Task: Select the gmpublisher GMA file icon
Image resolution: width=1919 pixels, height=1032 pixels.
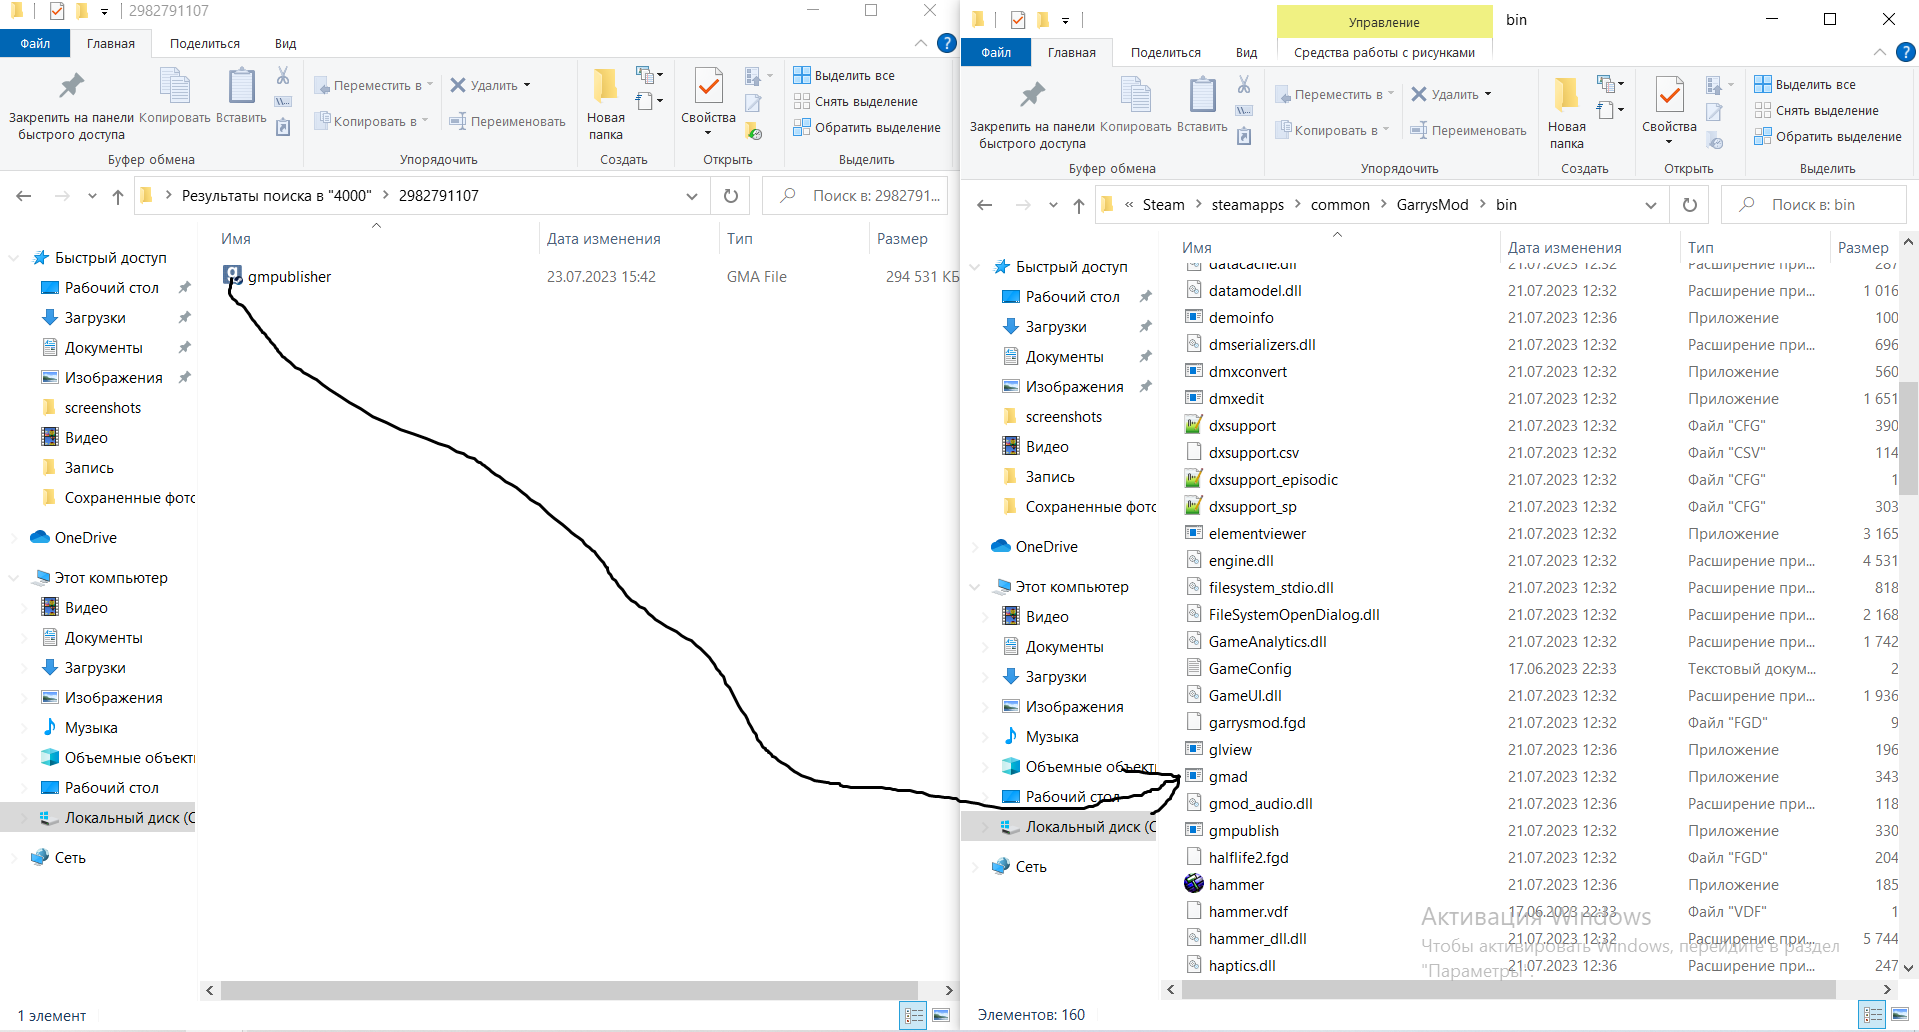Action: [x=232, y=275]
